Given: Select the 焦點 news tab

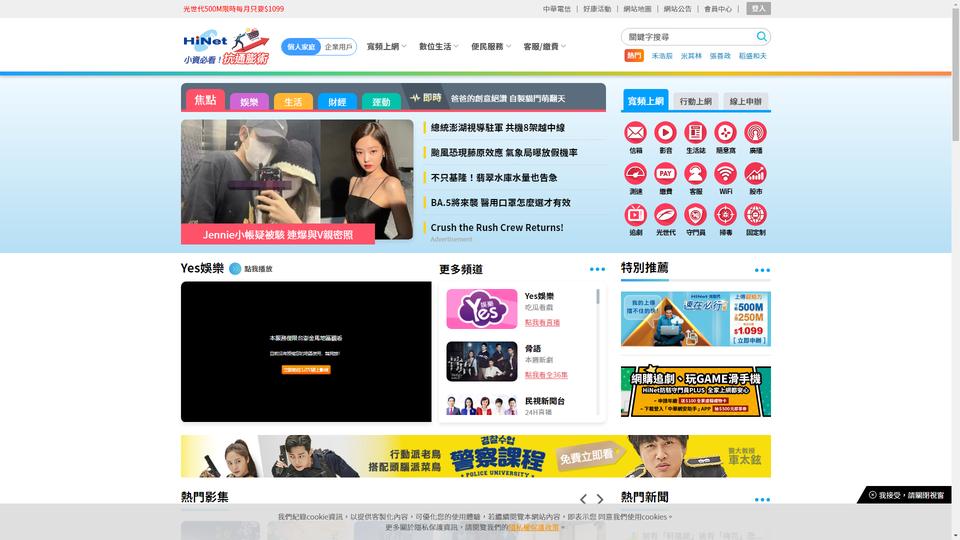Looking at the screenshot, I should (205, 100).
